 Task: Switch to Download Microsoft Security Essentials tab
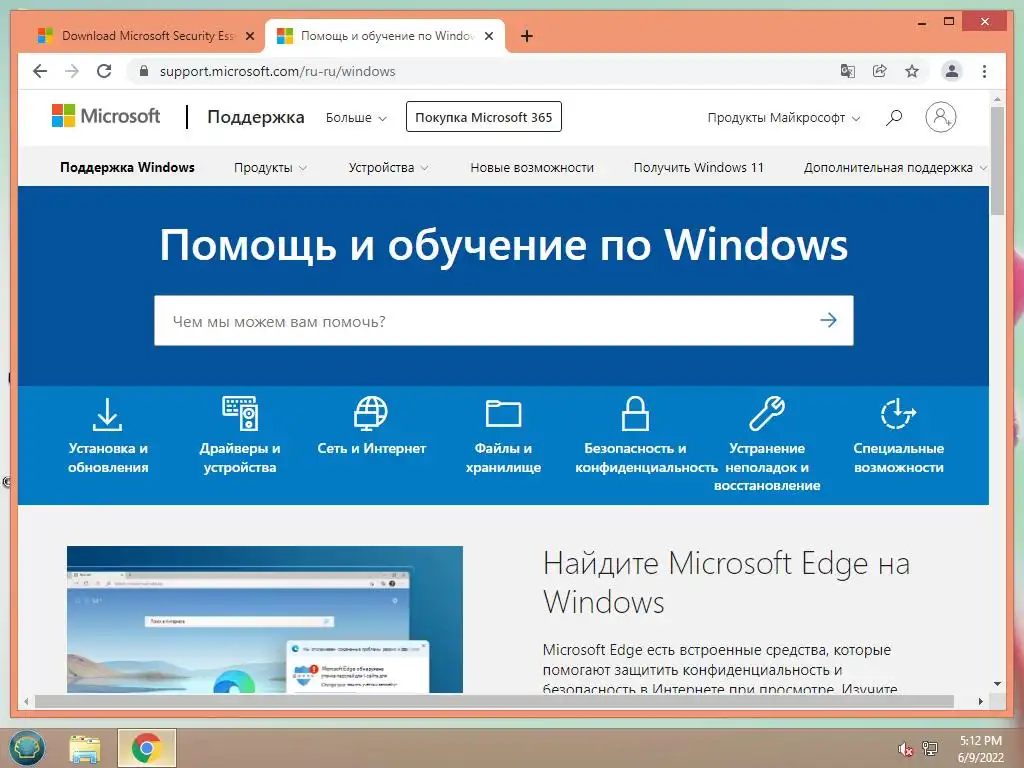click(146, 36)
